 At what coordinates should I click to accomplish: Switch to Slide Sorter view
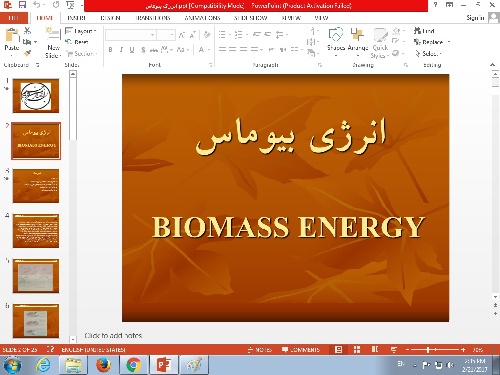(x=357, y=350)
